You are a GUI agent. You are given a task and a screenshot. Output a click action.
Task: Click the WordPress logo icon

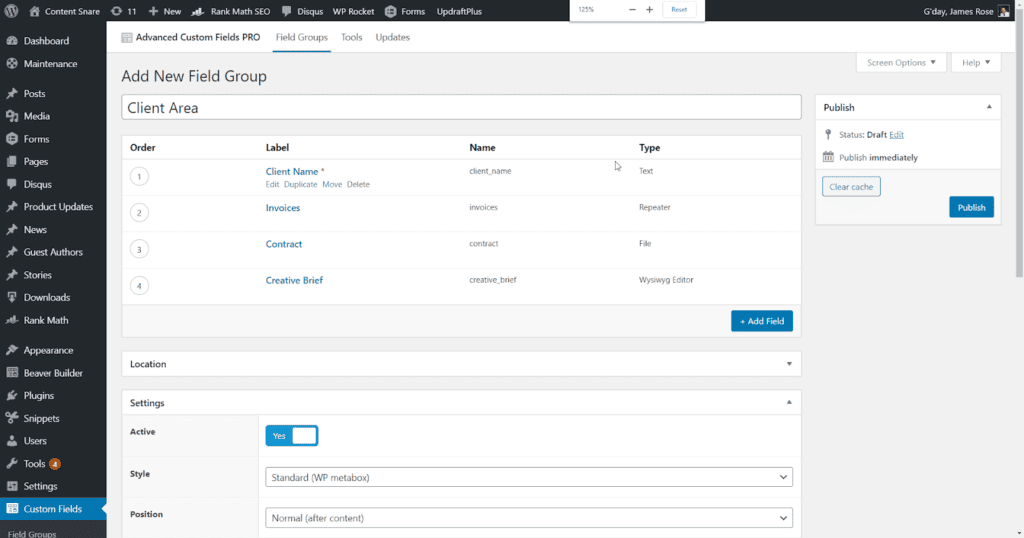[x=11, y=11]
